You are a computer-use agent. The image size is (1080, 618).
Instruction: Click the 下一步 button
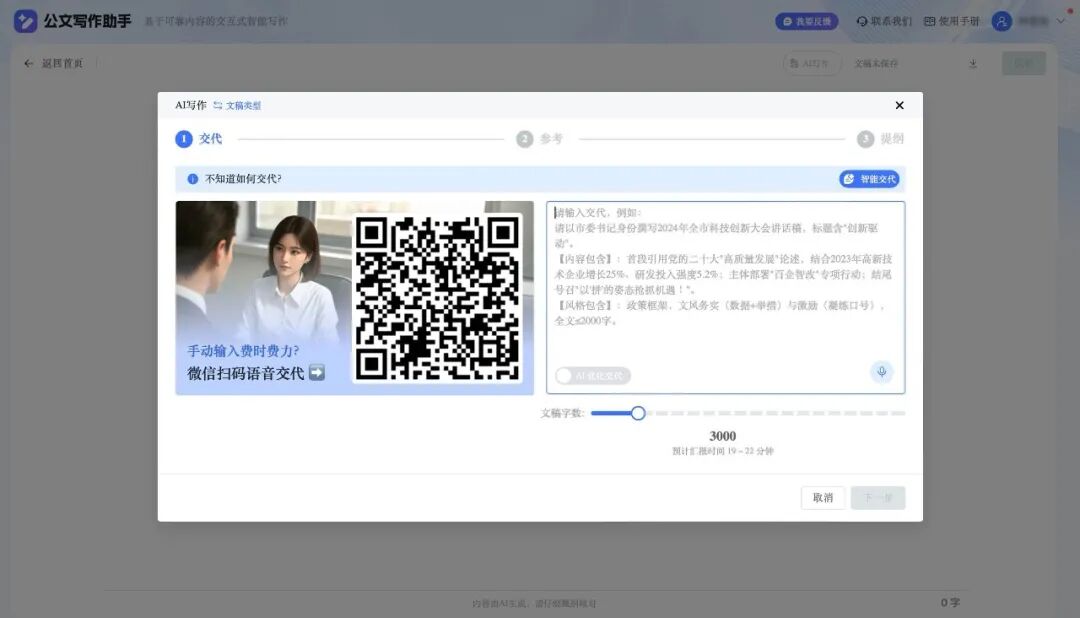tap(878, 497)
